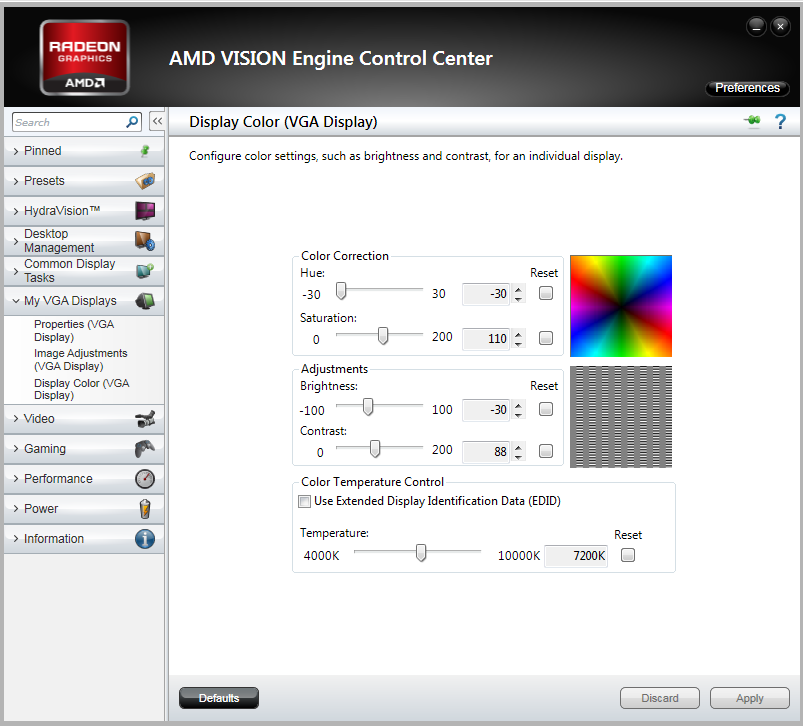
Task: Click the HydraVision monitor icon
Action: [x=145, y=210]
